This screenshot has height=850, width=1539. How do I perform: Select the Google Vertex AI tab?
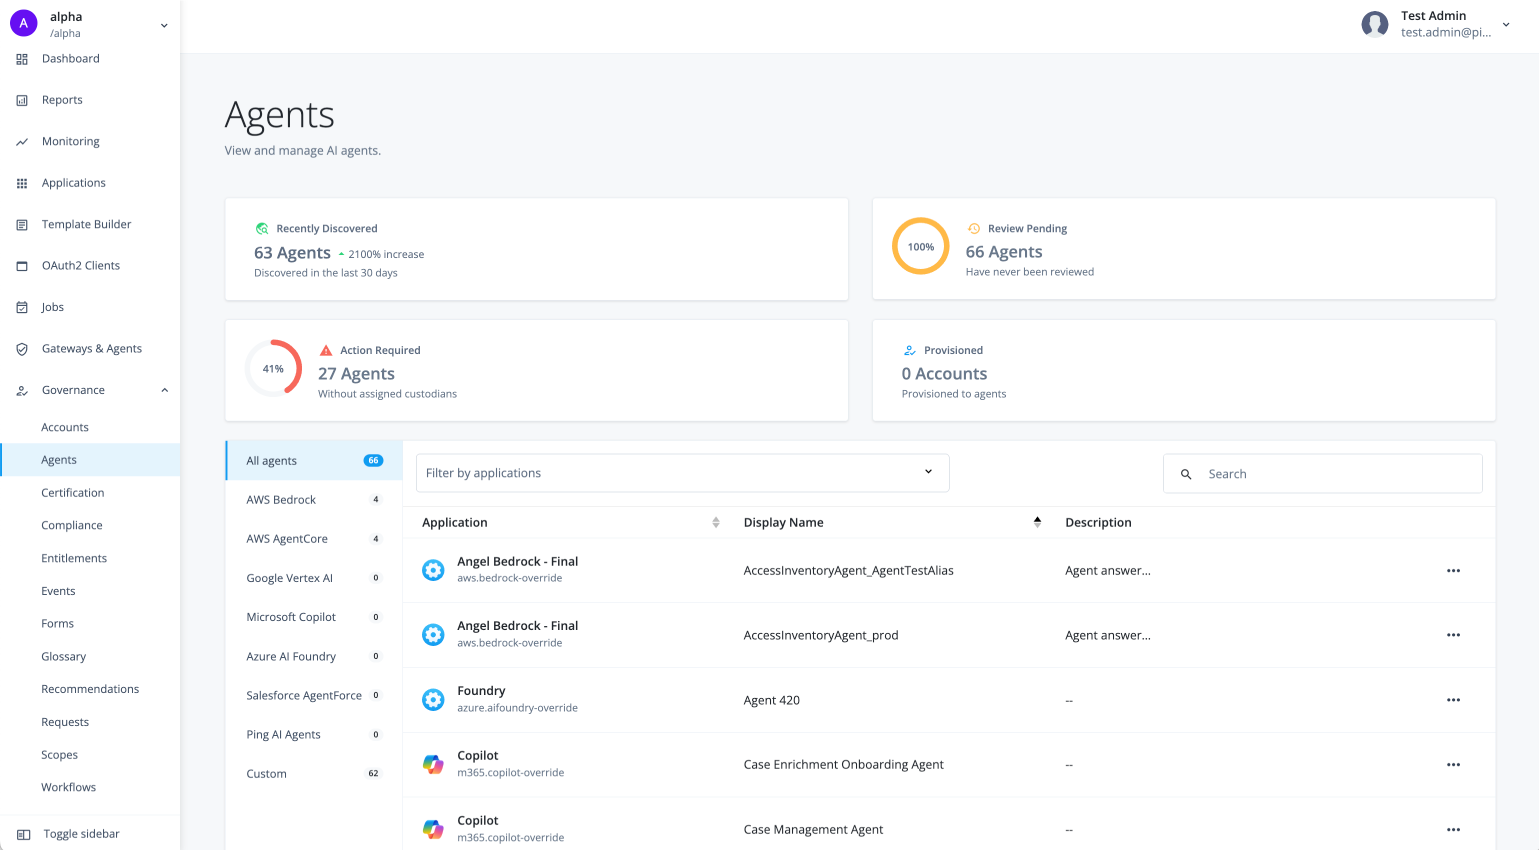click(314, 578)
